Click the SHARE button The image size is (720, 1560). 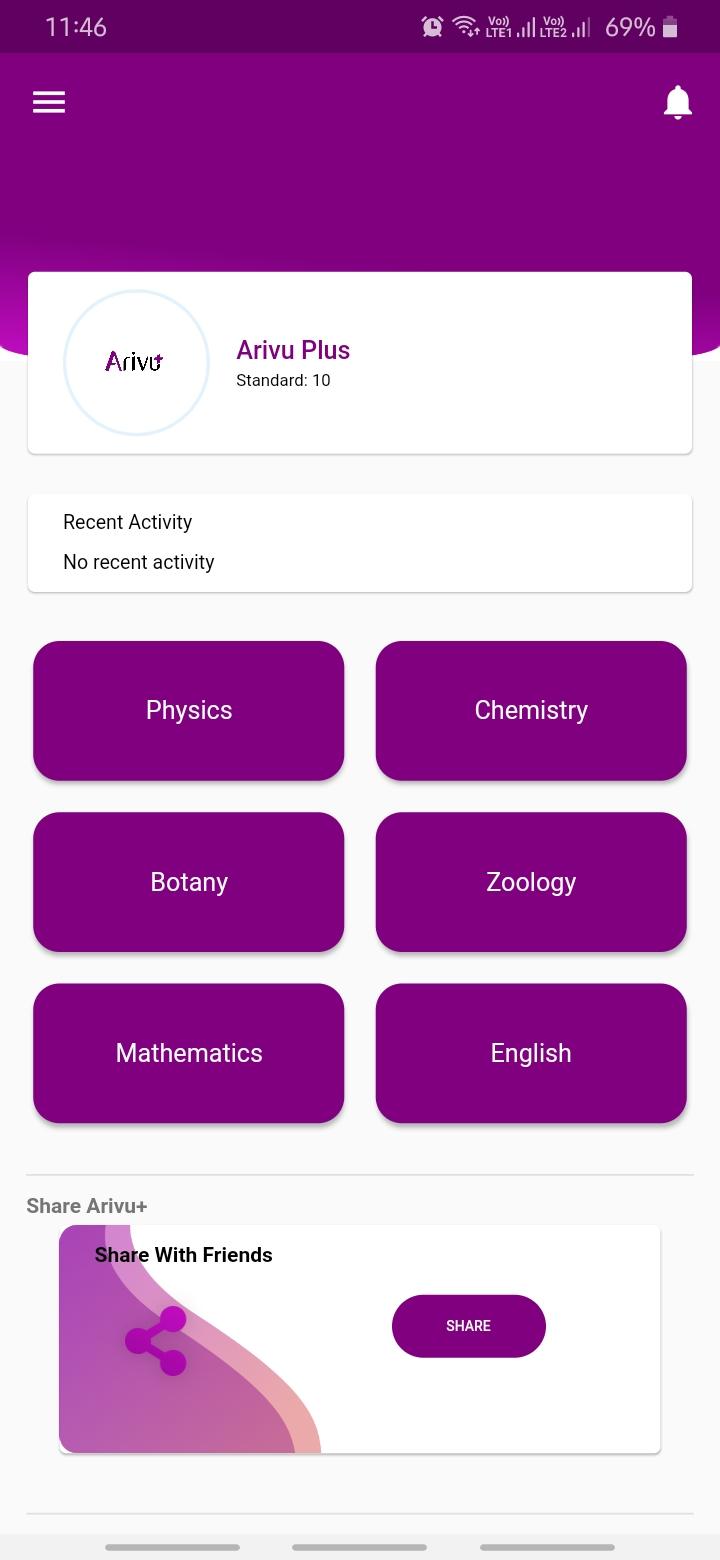pos(469,1326)
